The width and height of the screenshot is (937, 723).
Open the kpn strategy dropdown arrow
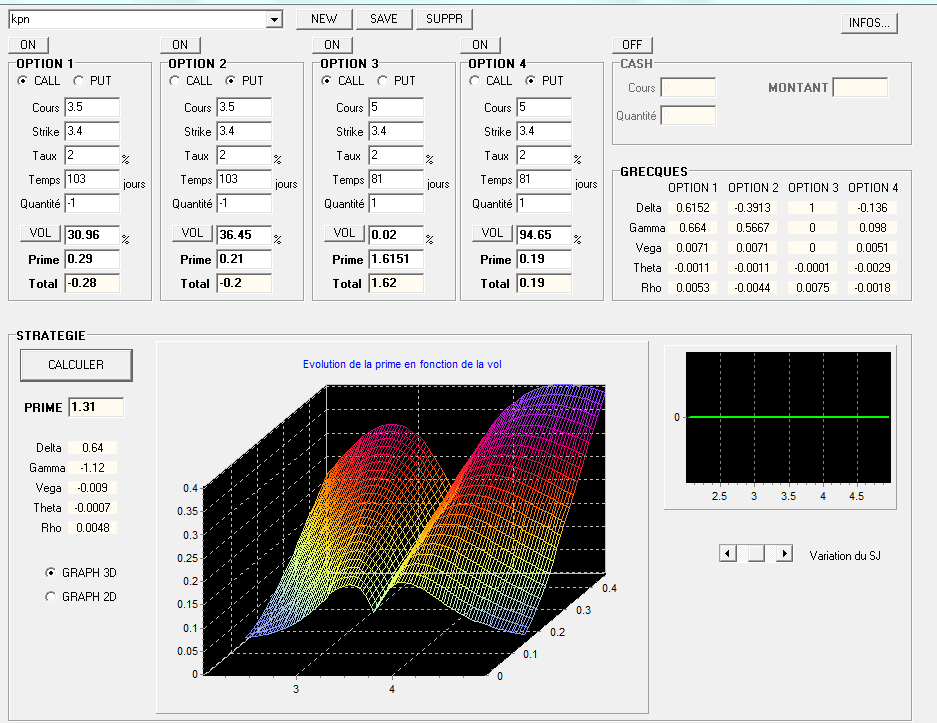274,19
